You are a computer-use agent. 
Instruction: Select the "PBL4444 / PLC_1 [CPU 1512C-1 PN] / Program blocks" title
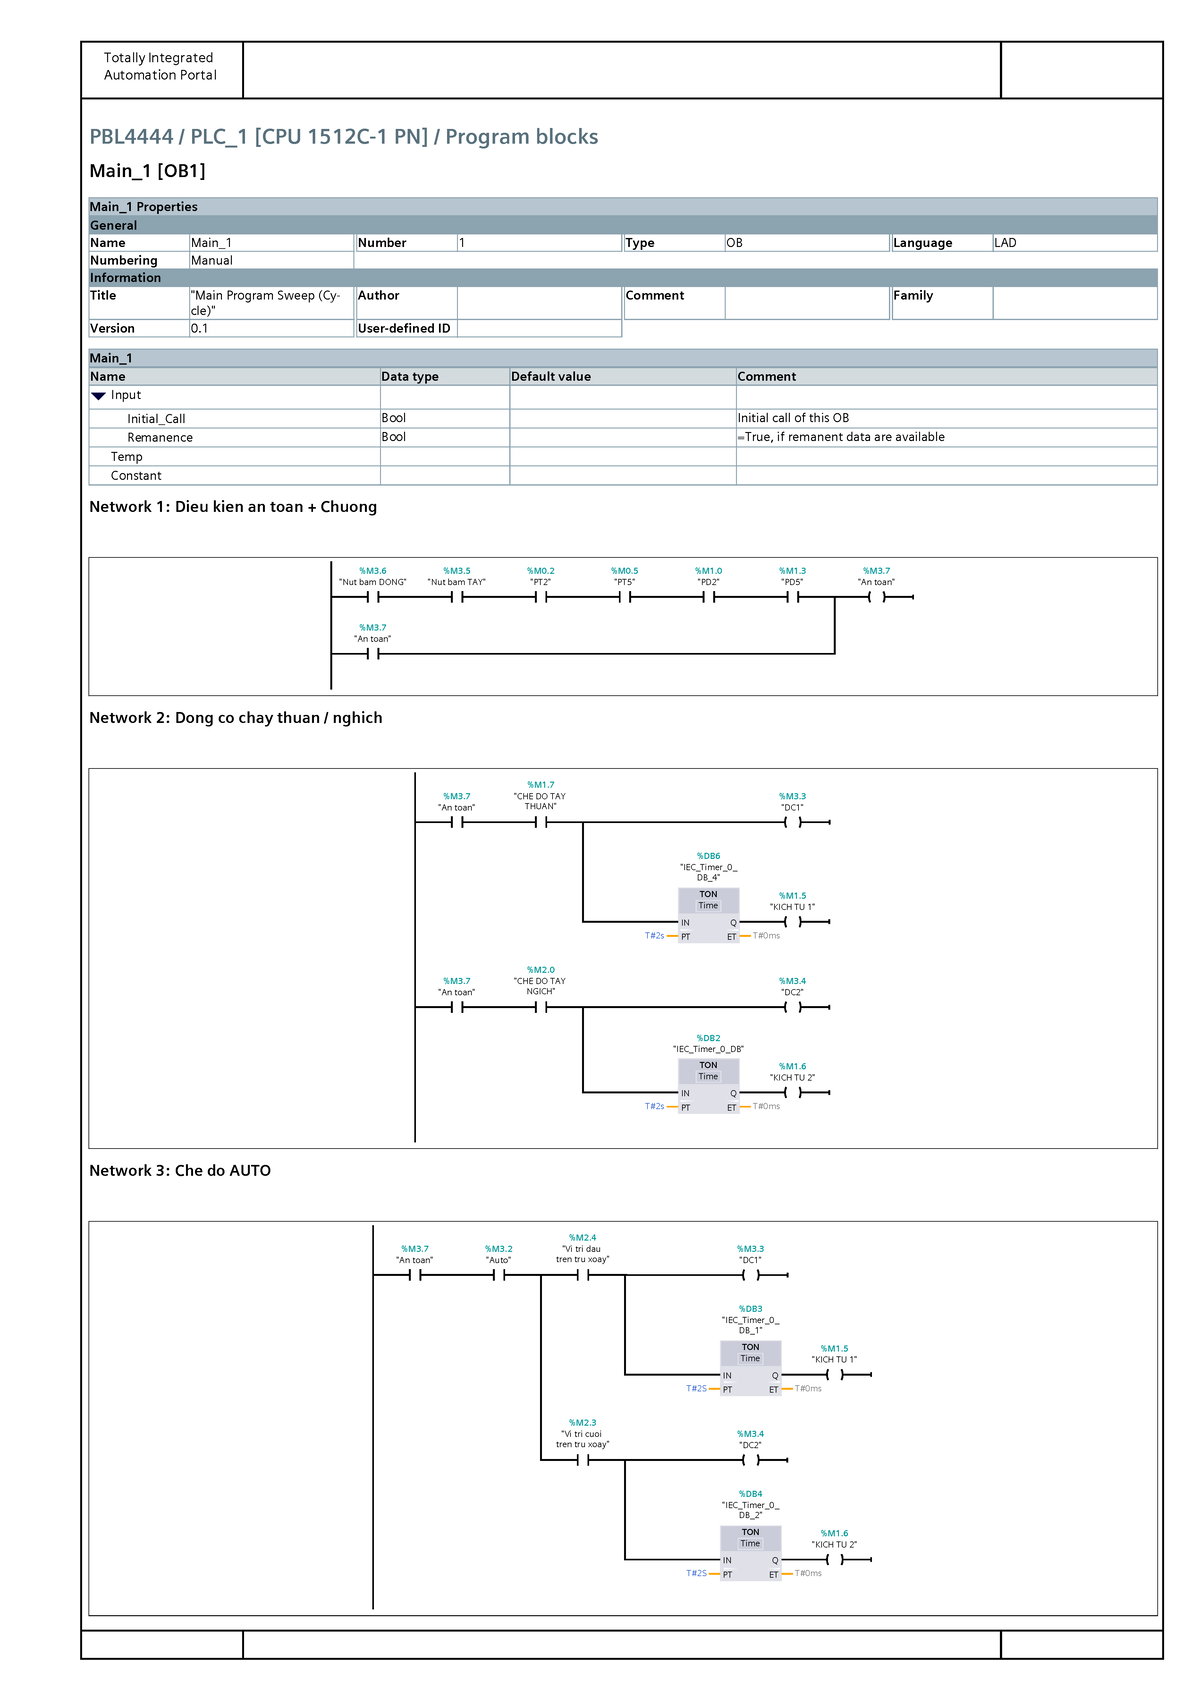click(344, 137)
